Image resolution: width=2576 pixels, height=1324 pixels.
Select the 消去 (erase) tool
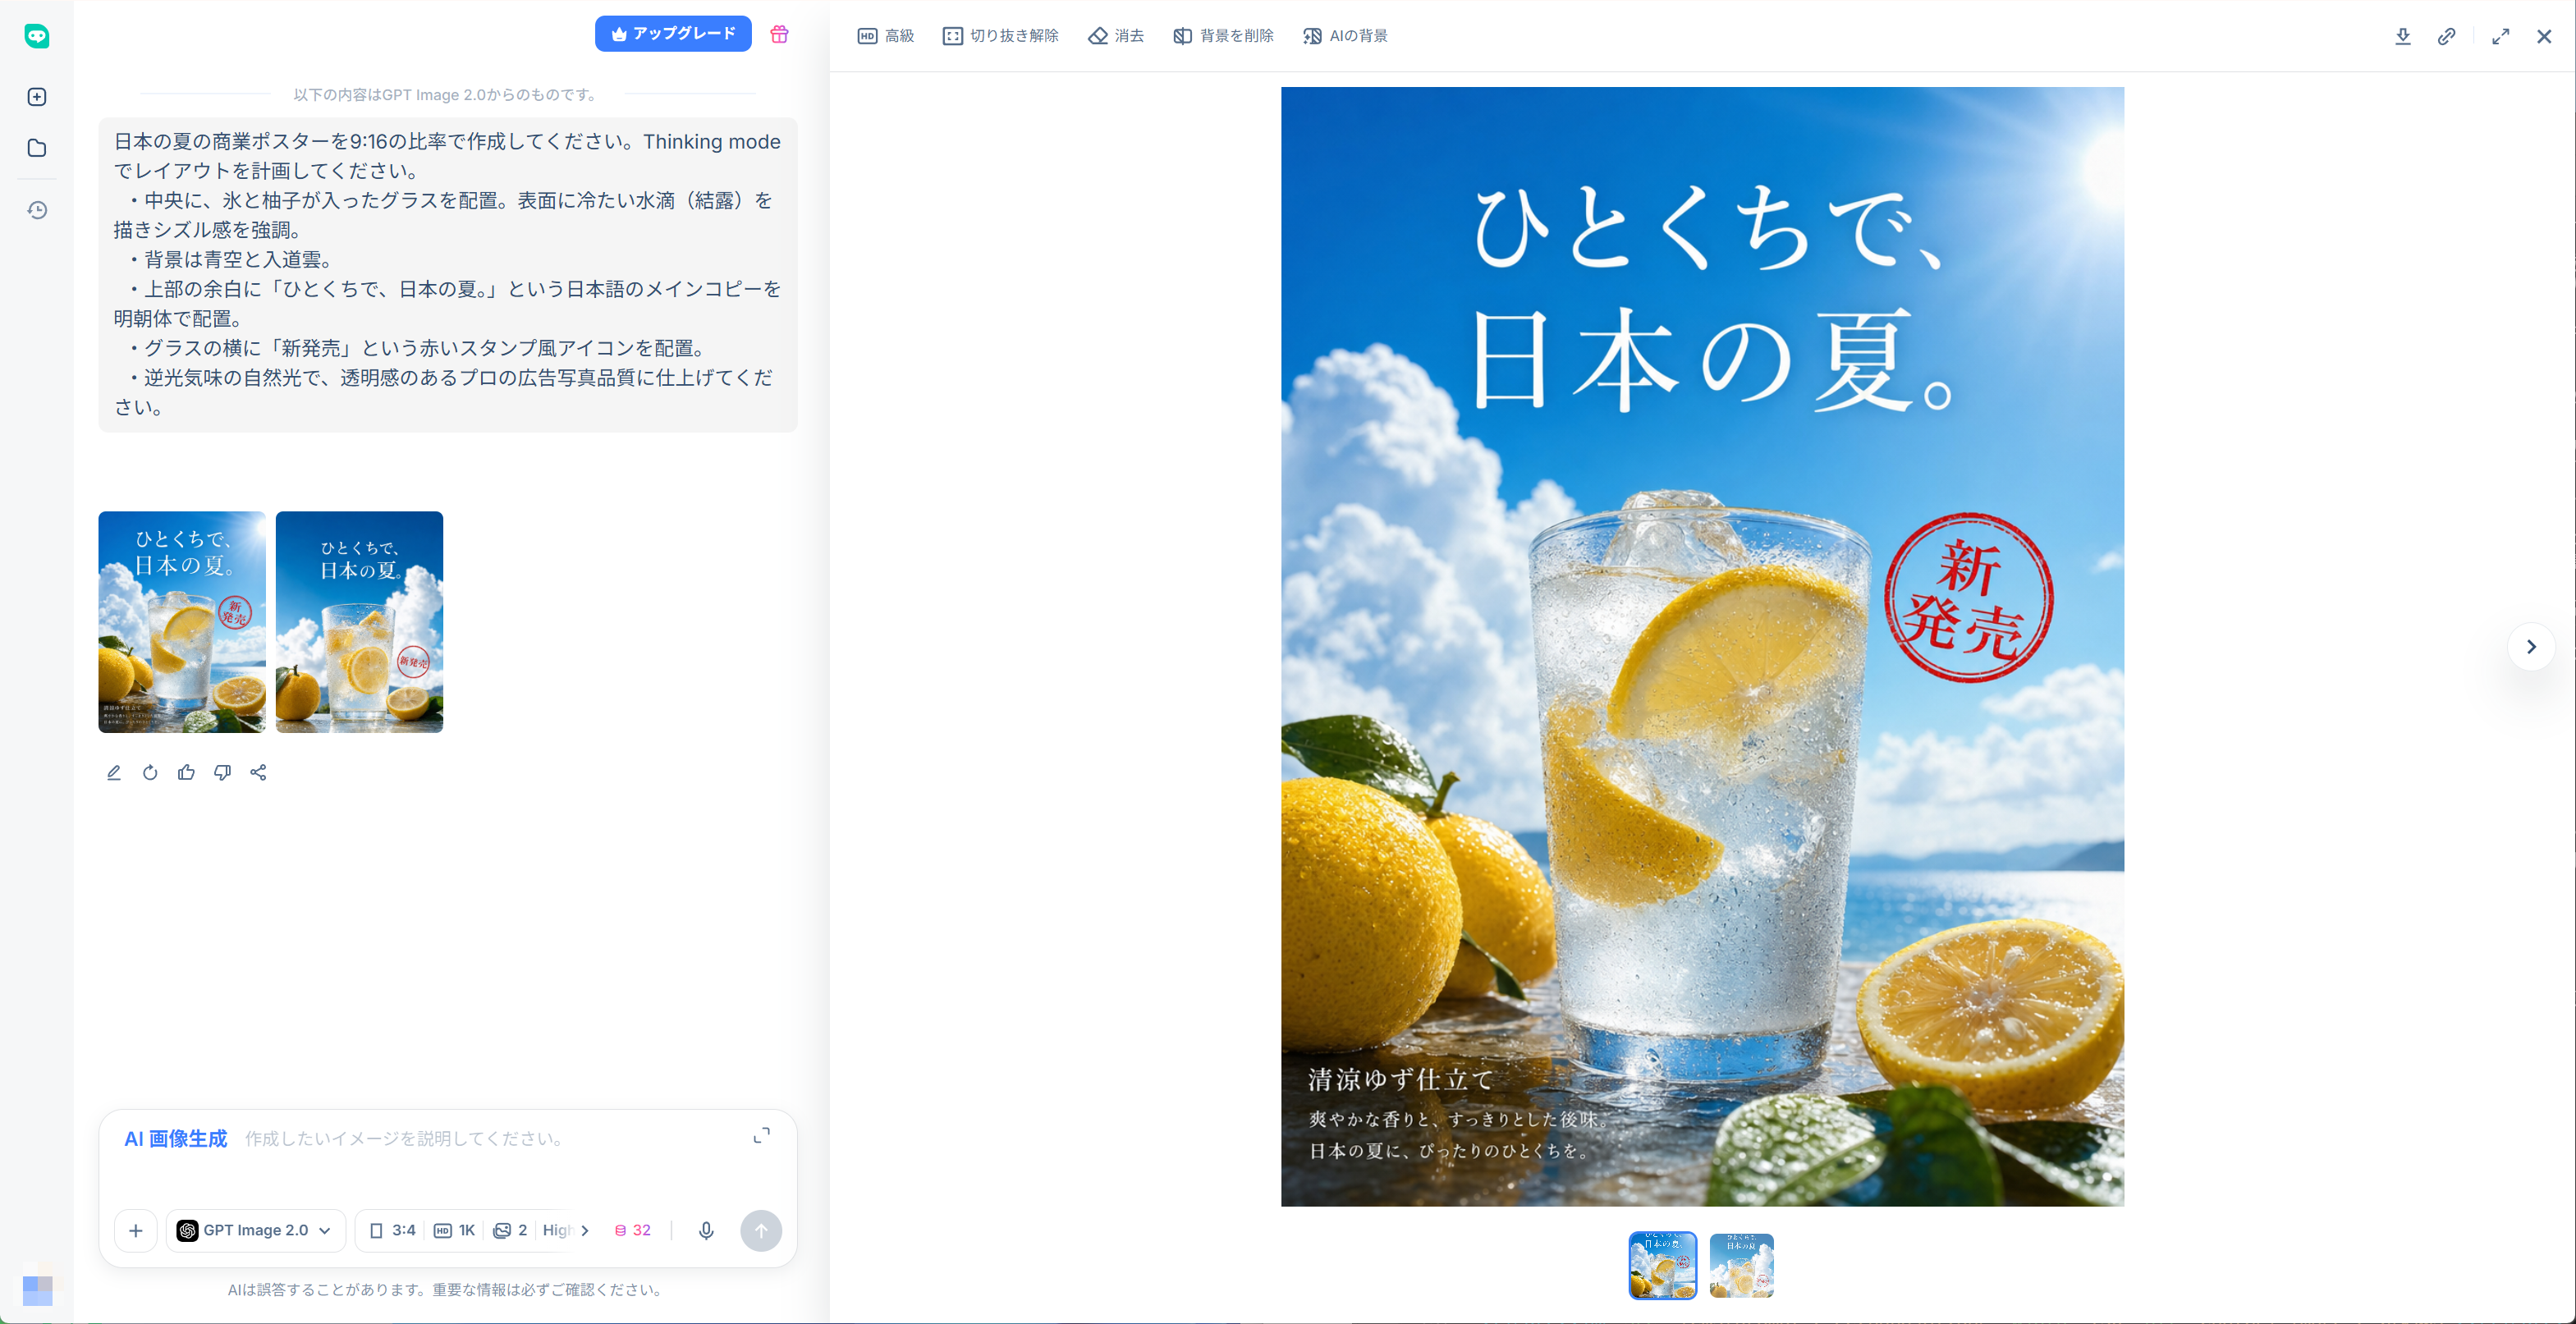click(1116, 35)
